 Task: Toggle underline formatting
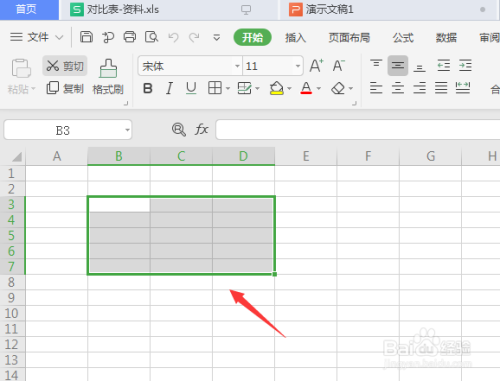coord(191,88)
